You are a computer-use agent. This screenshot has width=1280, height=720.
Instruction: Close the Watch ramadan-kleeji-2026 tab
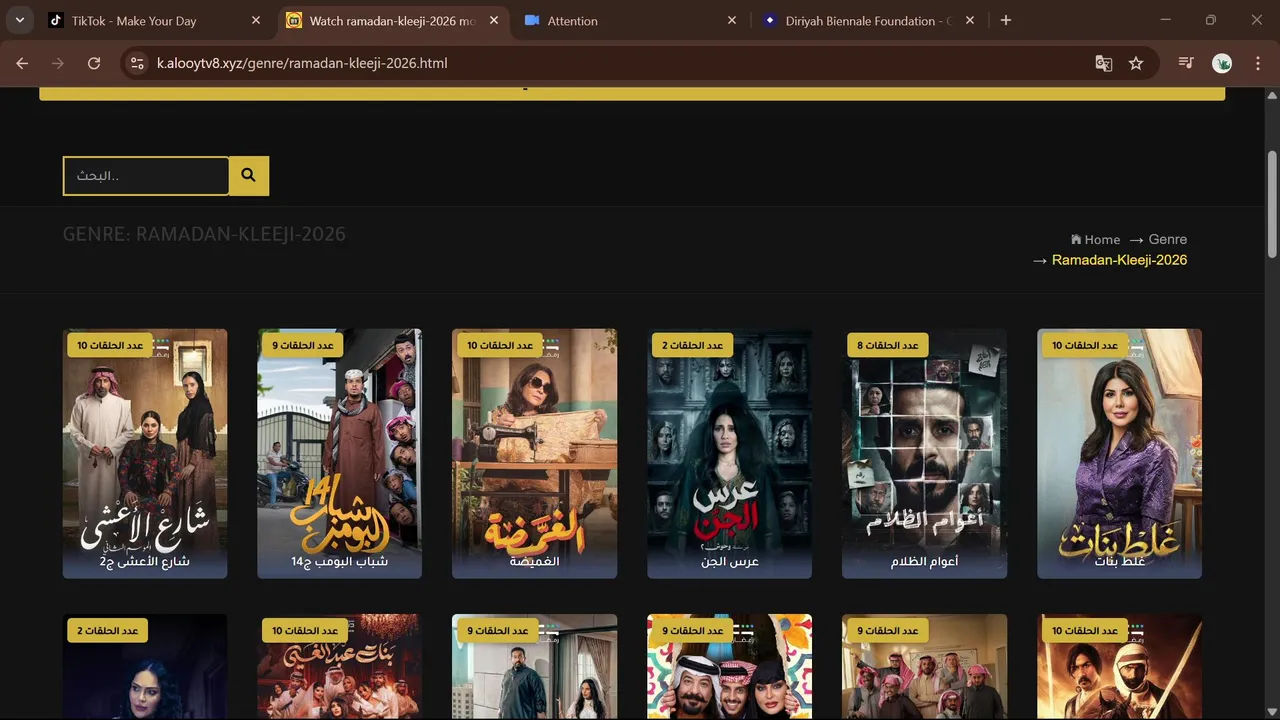(494, 20)
